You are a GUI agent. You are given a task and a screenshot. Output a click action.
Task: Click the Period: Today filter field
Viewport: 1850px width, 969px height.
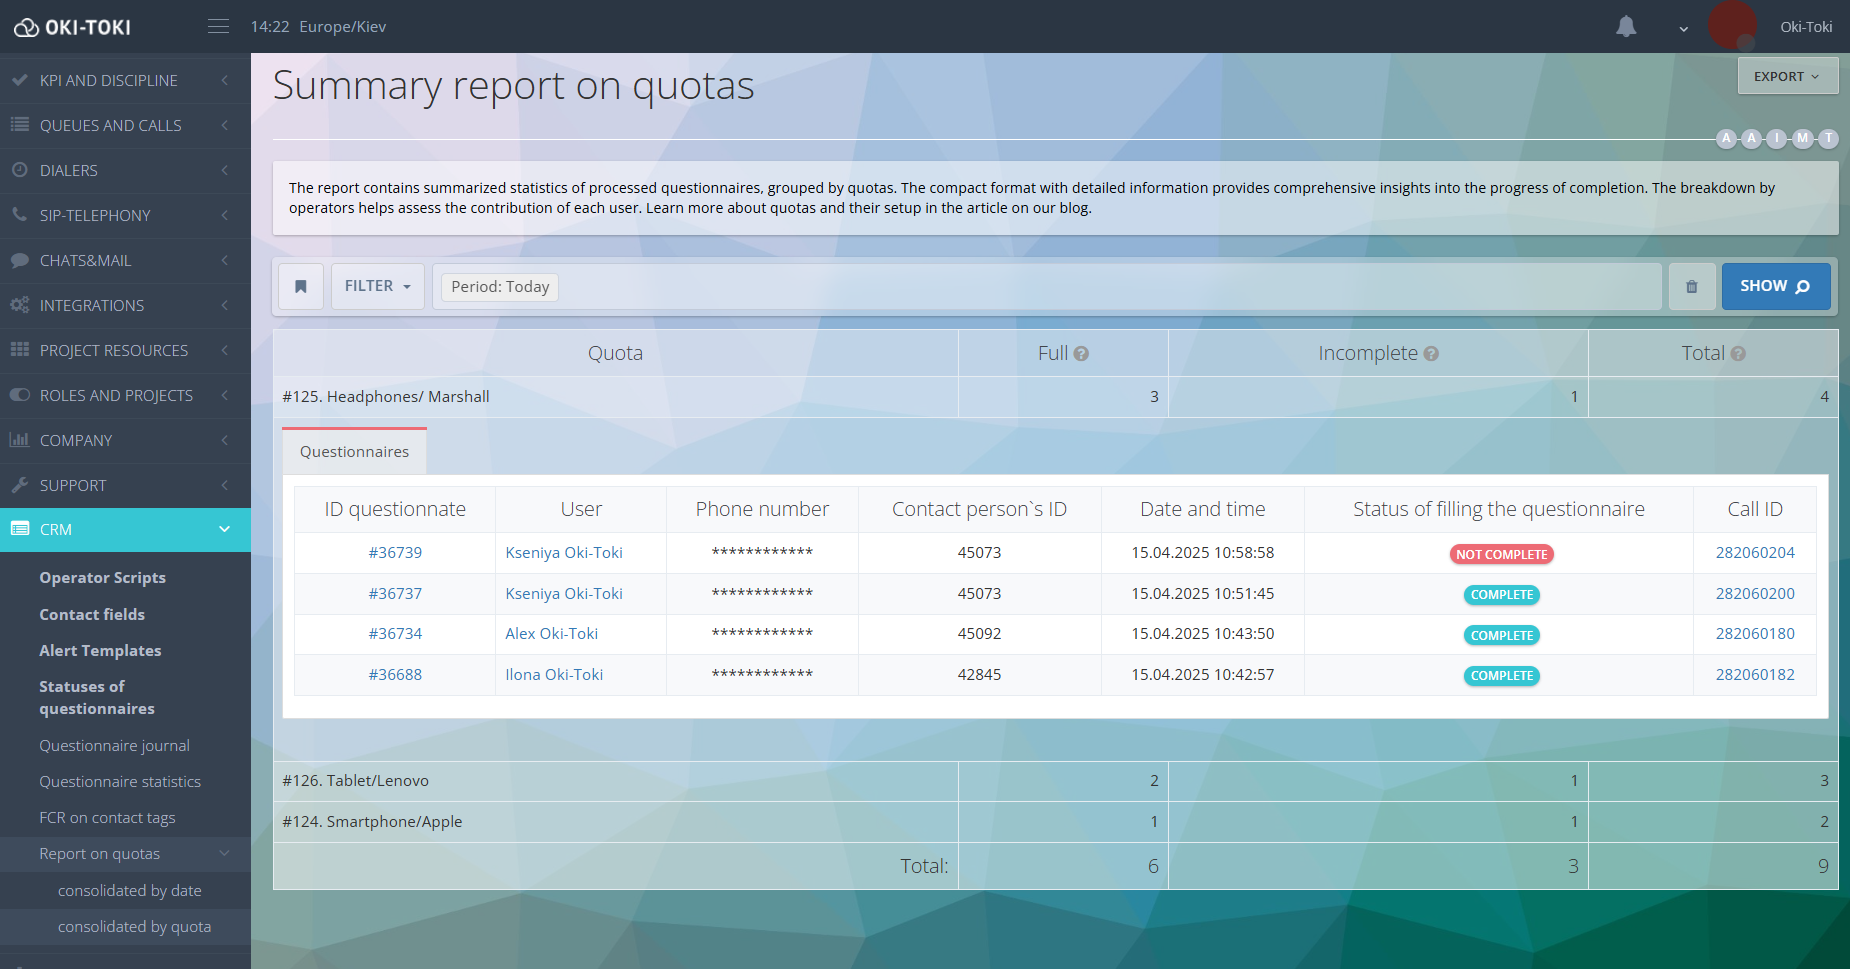[x=500, y=287]
